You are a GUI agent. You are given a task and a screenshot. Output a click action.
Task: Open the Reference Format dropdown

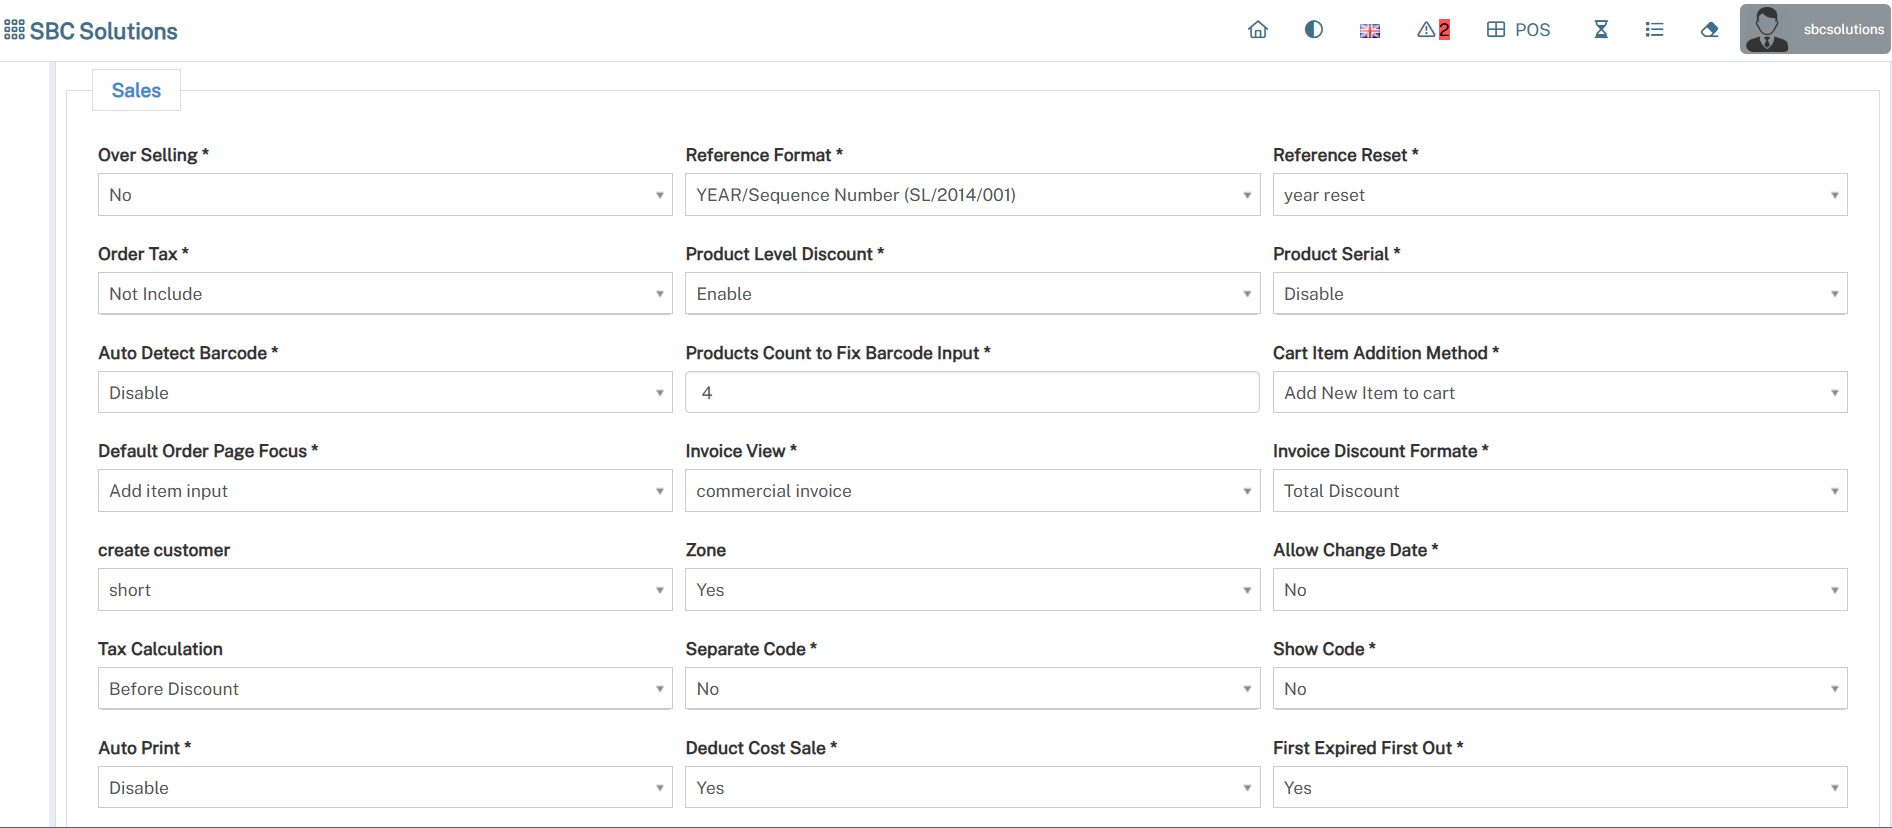[x=971, y=195]
